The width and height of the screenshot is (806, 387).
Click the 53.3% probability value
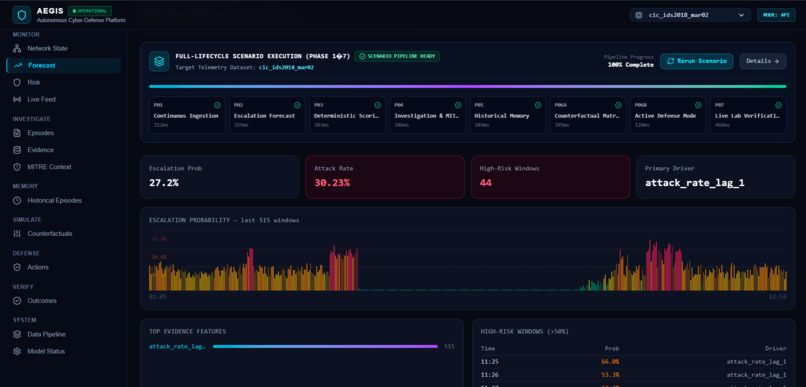(610, 375)
